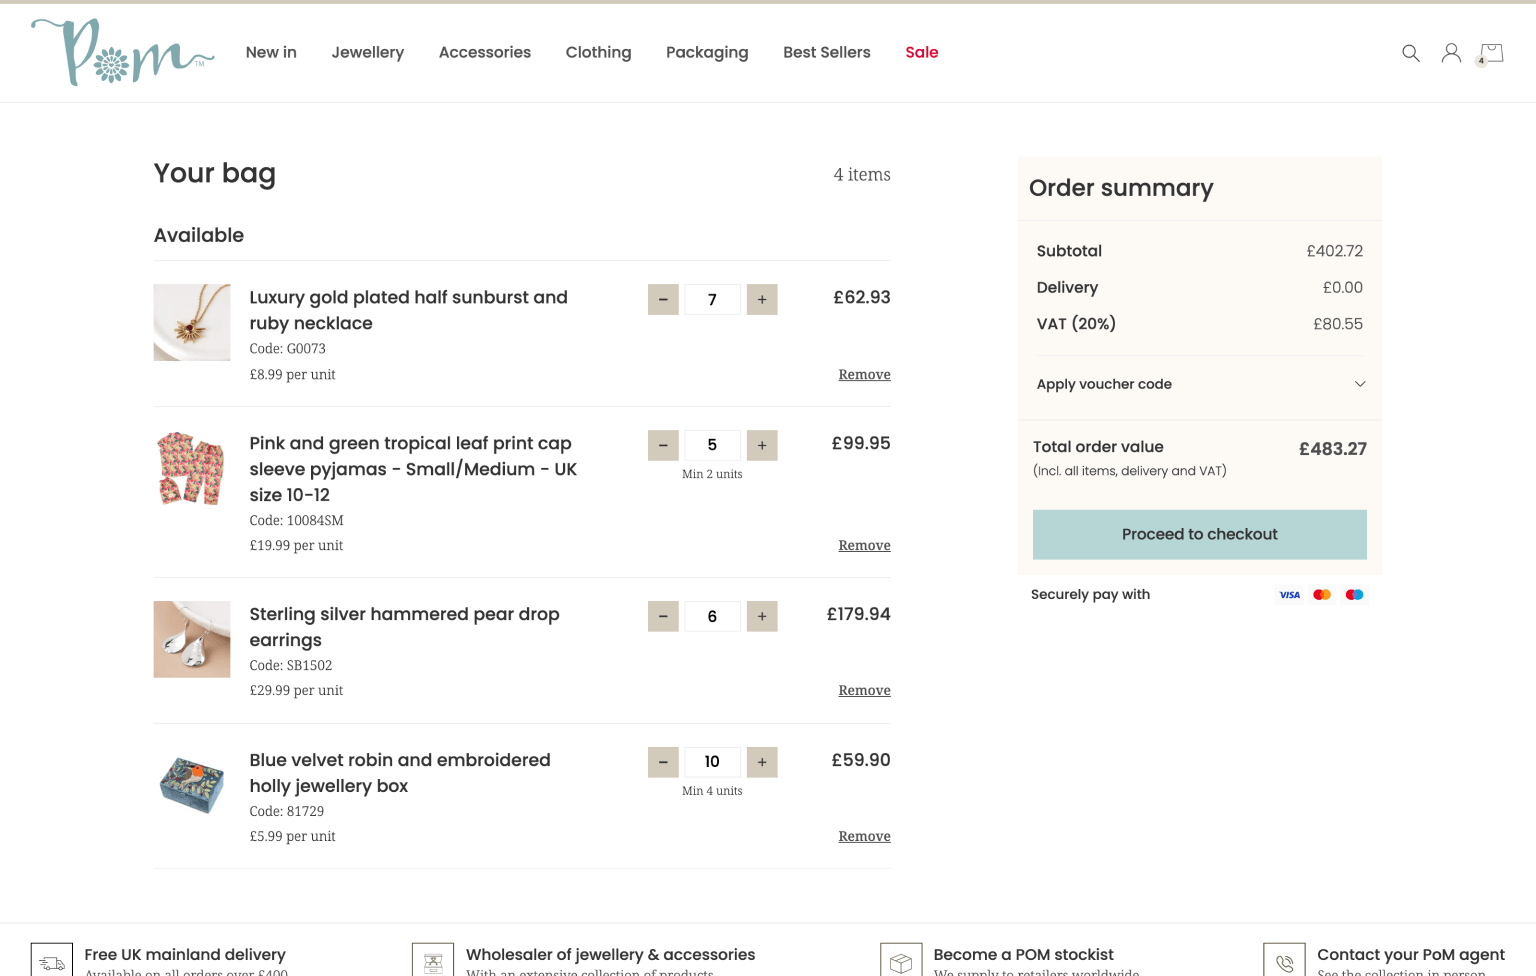The height and width of the screenshot is (976, 1536).
Task: Go to the Sale menu item
Action: [x=921, y=53]
